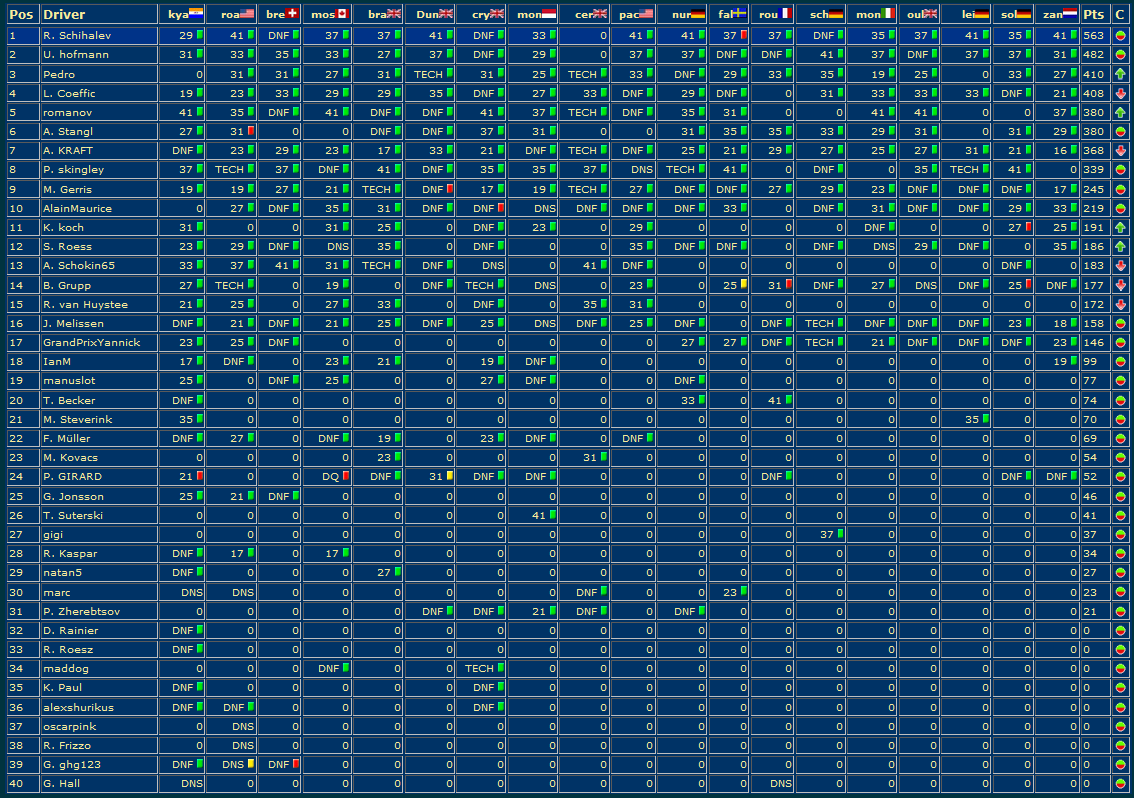
Task: Click yellow marker in P. GIRARD's Dun cell
Action: pyautogui.click(x=449, y=476)
